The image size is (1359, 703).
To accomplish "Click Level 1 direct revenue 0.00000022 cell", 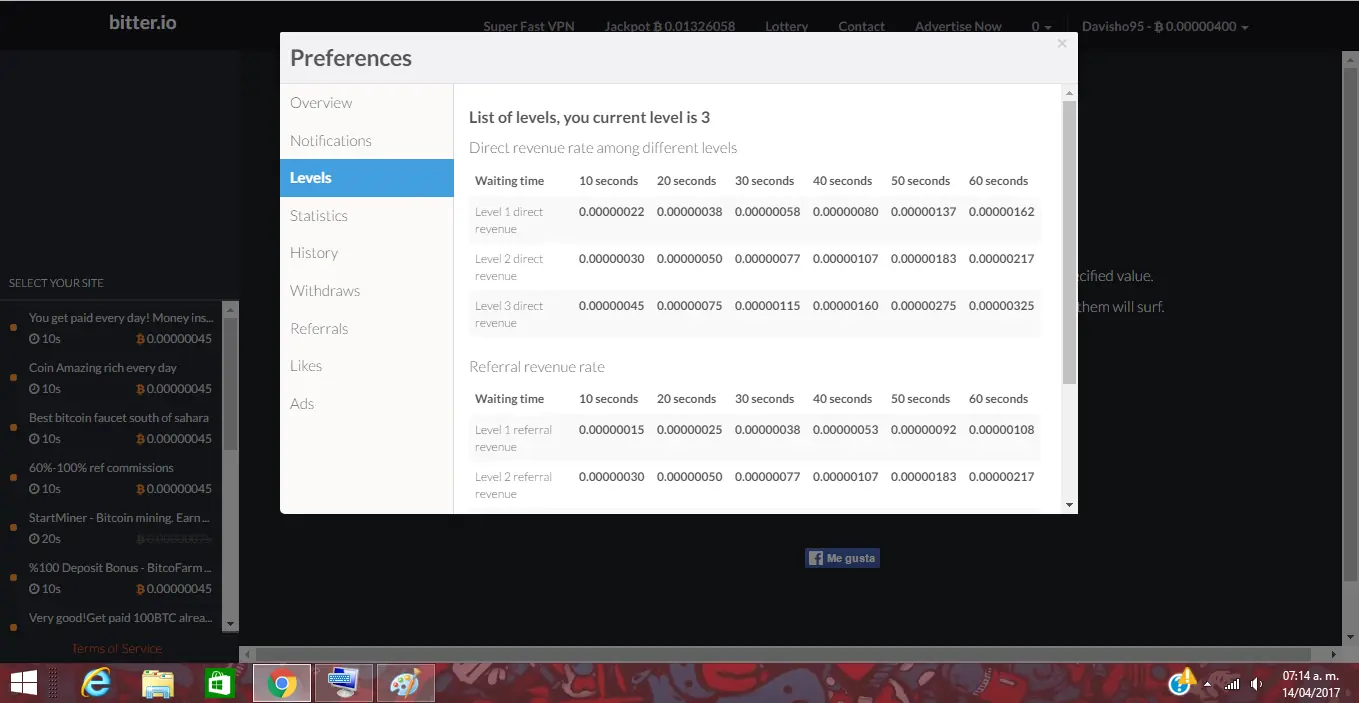I will (611, 212).
